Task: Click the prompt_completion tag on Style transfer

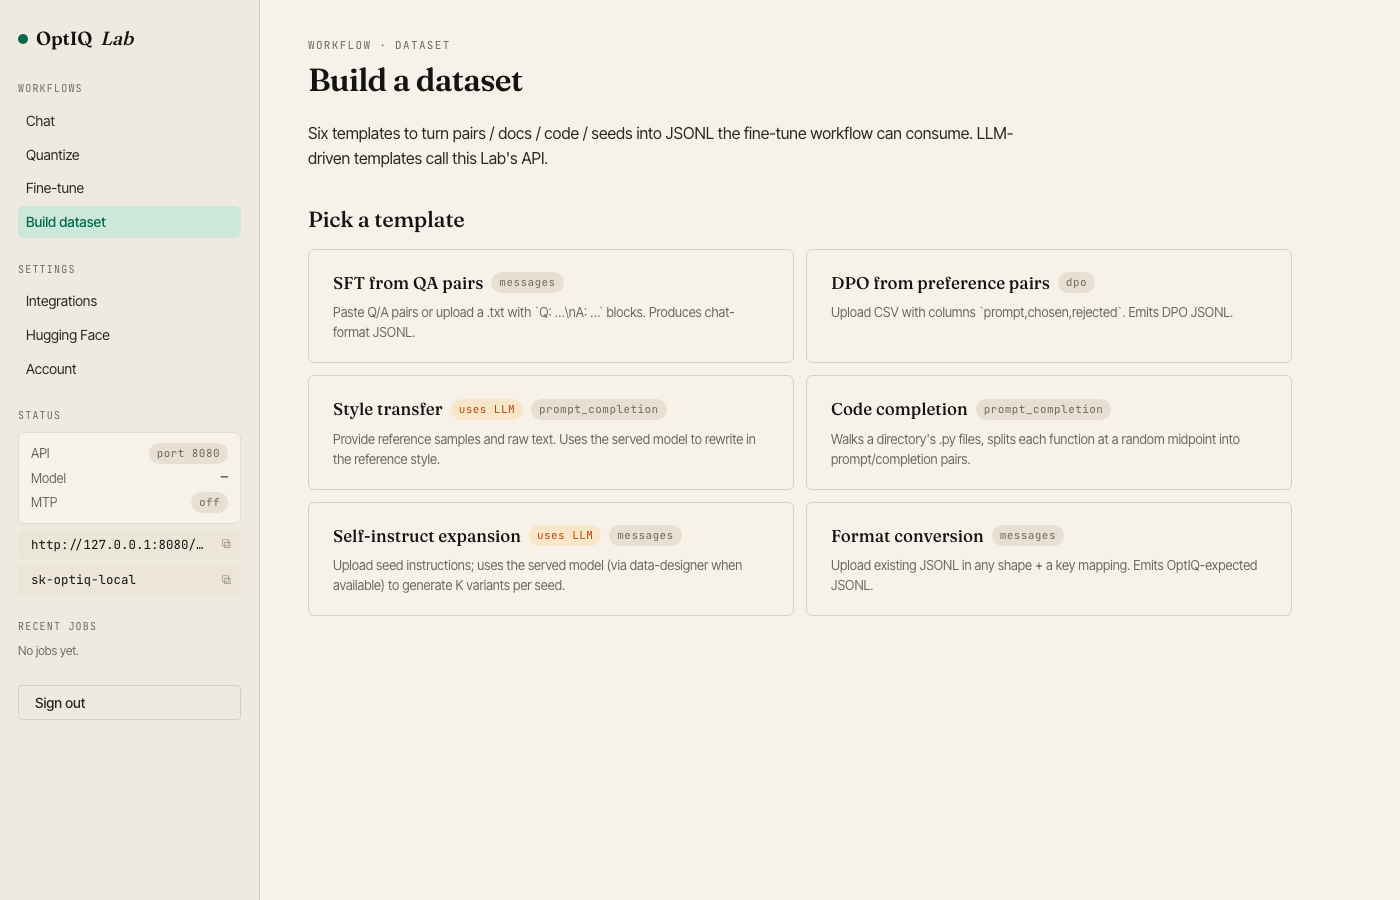Action: click(599, 410)
